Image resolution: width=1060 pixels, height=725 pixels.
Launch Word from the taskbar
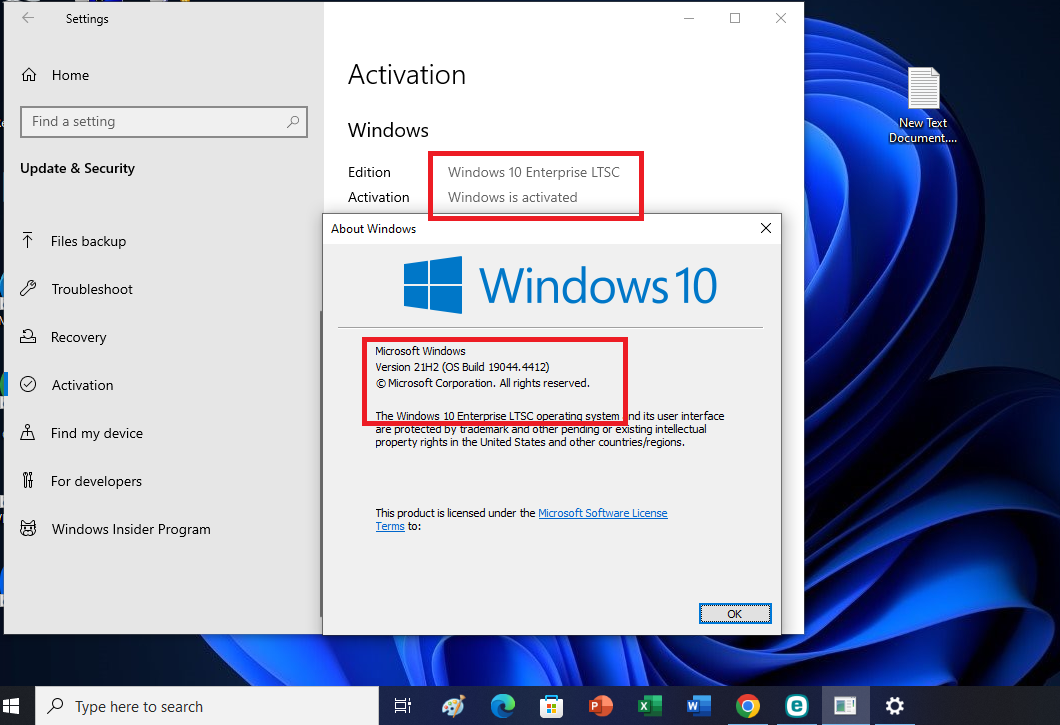coord(698,706)
